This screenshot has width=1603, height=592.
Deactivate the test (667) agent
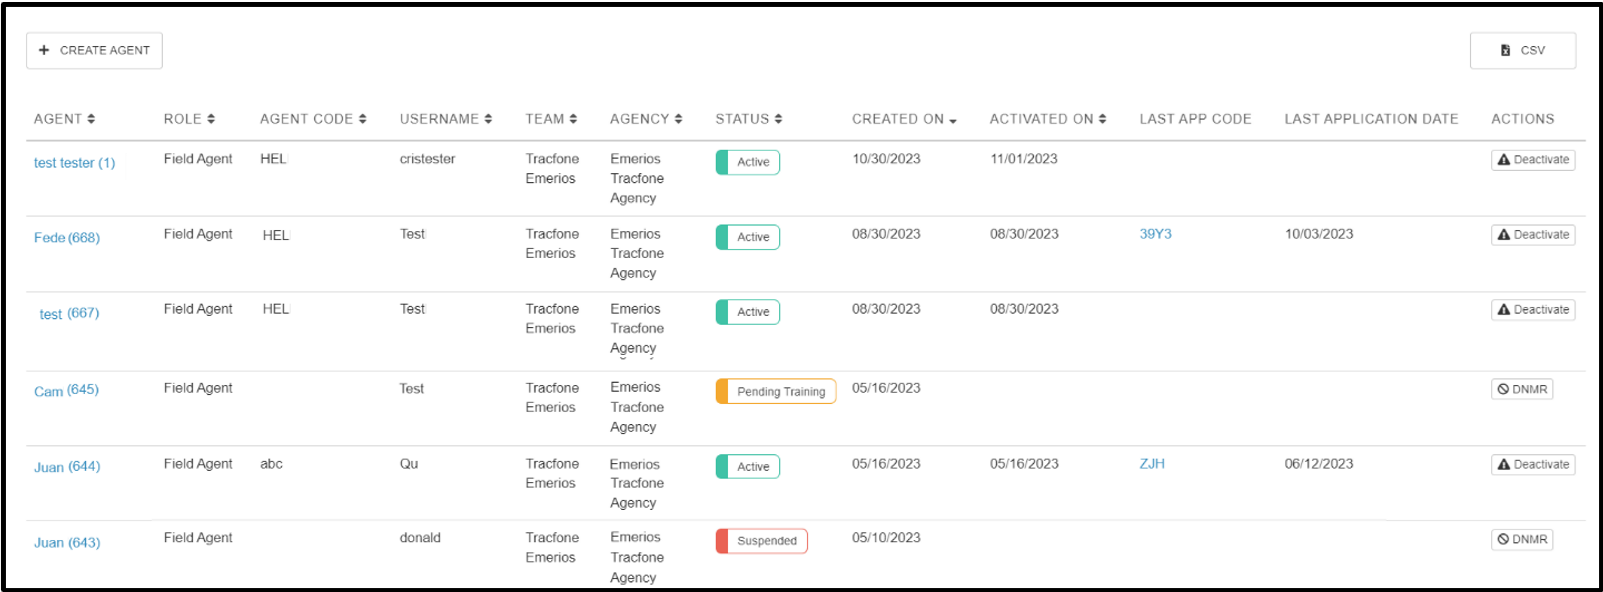point(1533,310)
